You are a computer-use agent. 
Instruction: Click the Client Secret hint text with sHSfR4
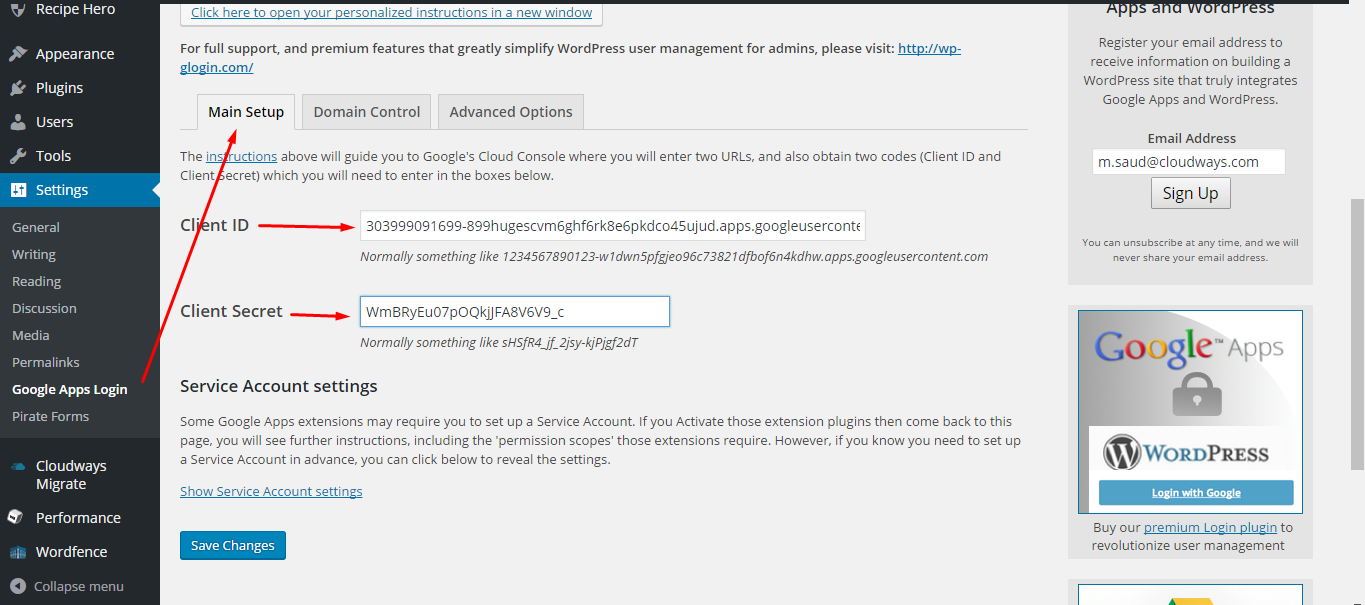[x=499, y=343]
